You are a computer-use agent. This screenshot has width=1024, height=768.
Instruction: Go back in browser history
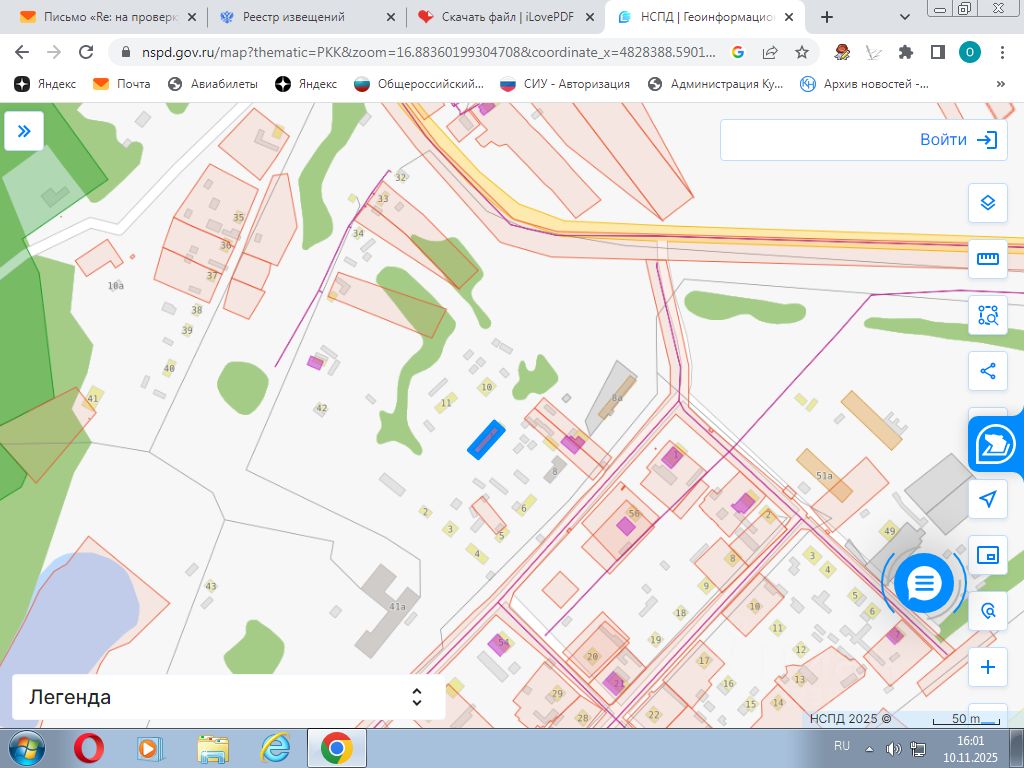coord(22,52)
